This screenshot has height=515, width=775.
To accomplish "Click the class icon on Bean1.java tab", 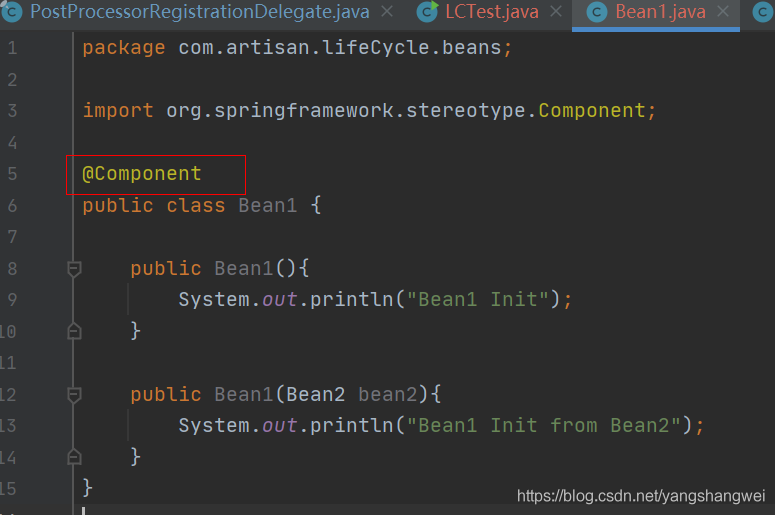I will 597,12.
